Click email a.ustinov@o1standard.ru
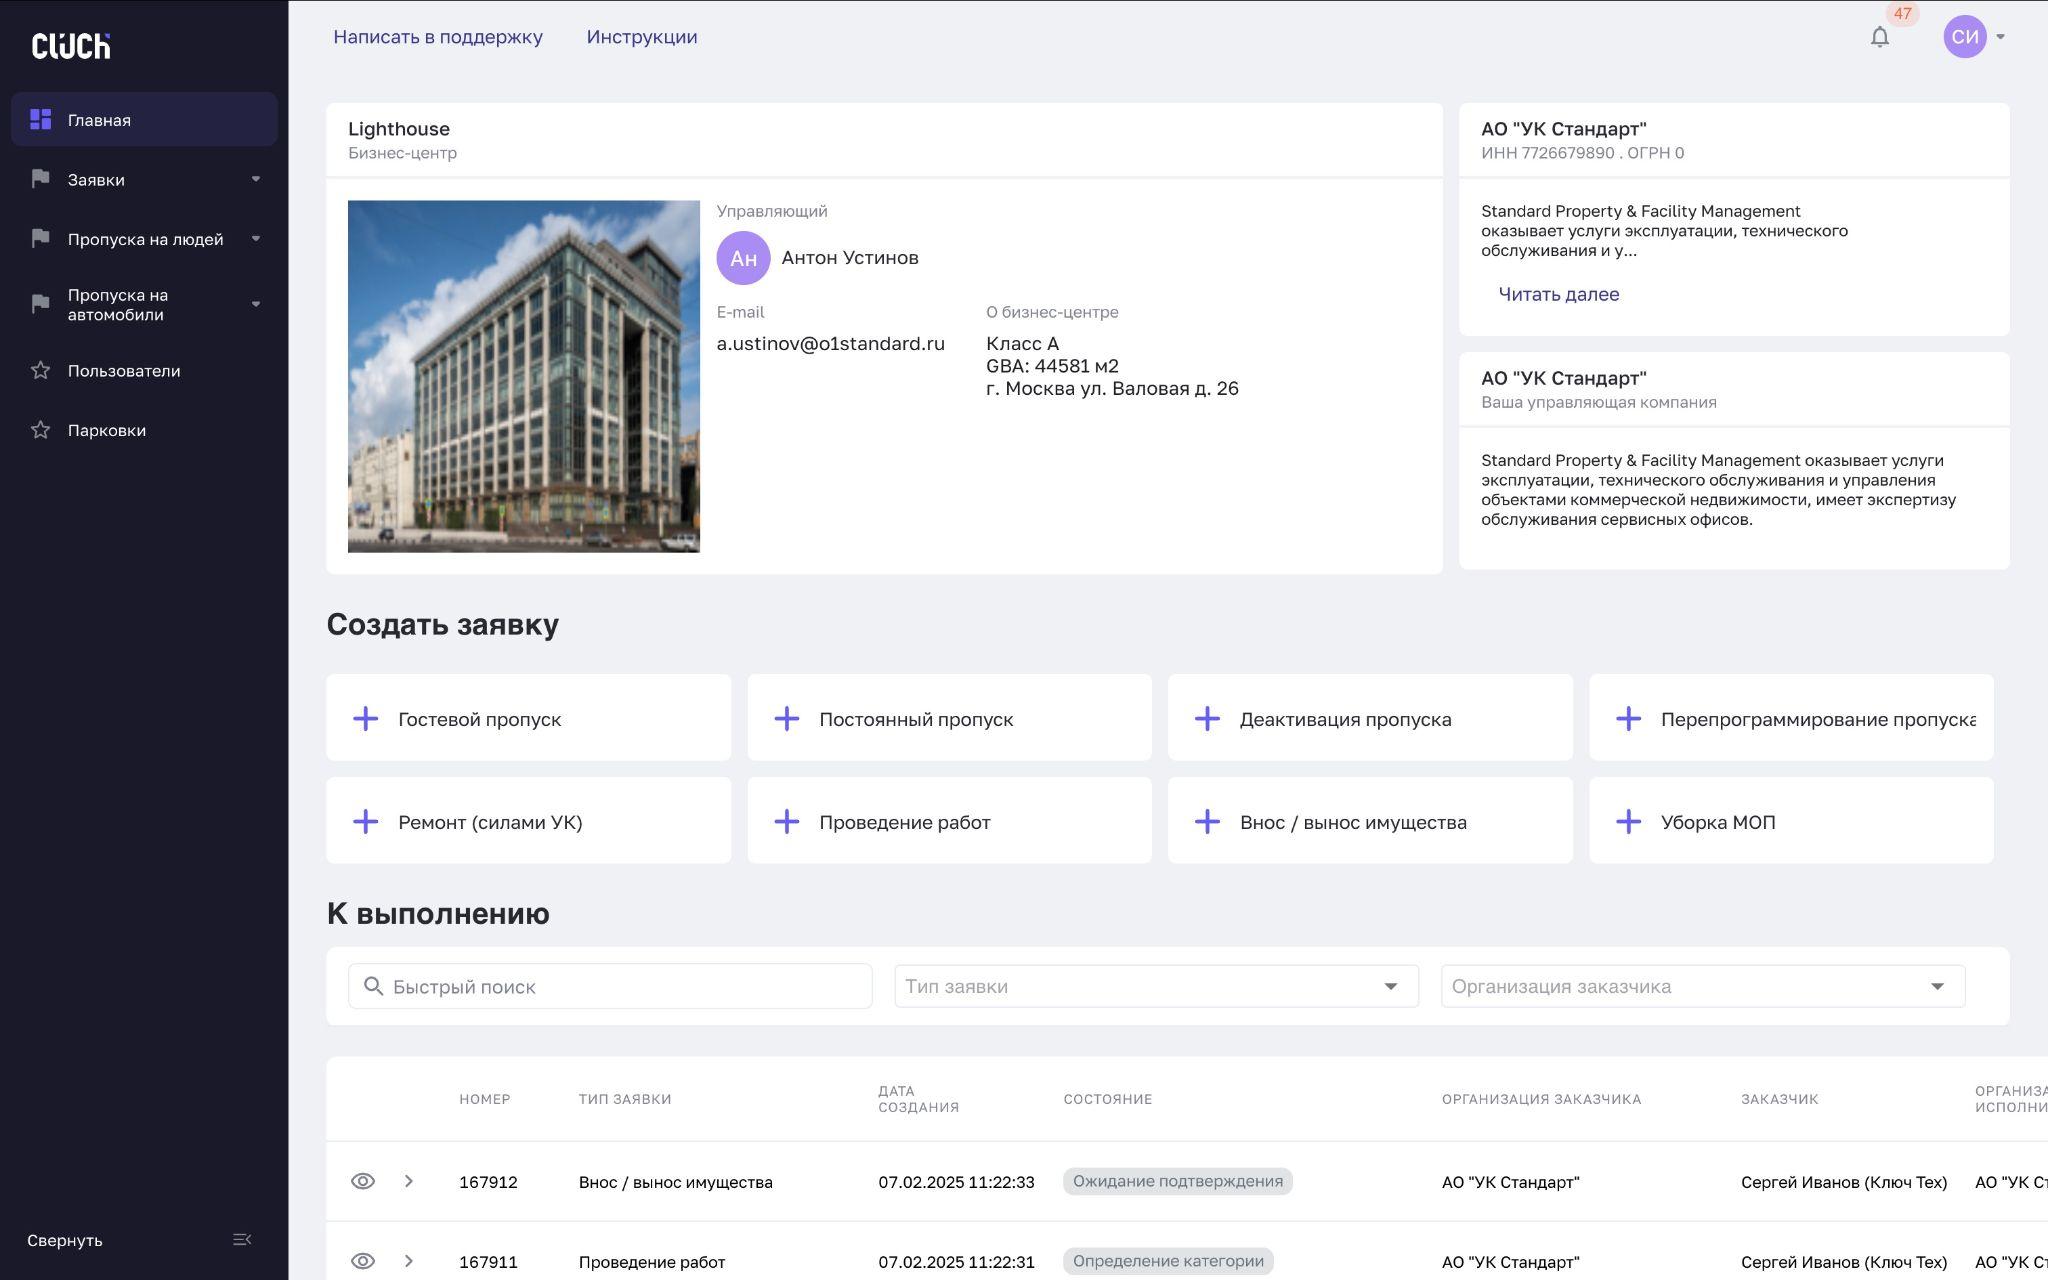The image size is (2048, 1280). [x=830, y=344]
